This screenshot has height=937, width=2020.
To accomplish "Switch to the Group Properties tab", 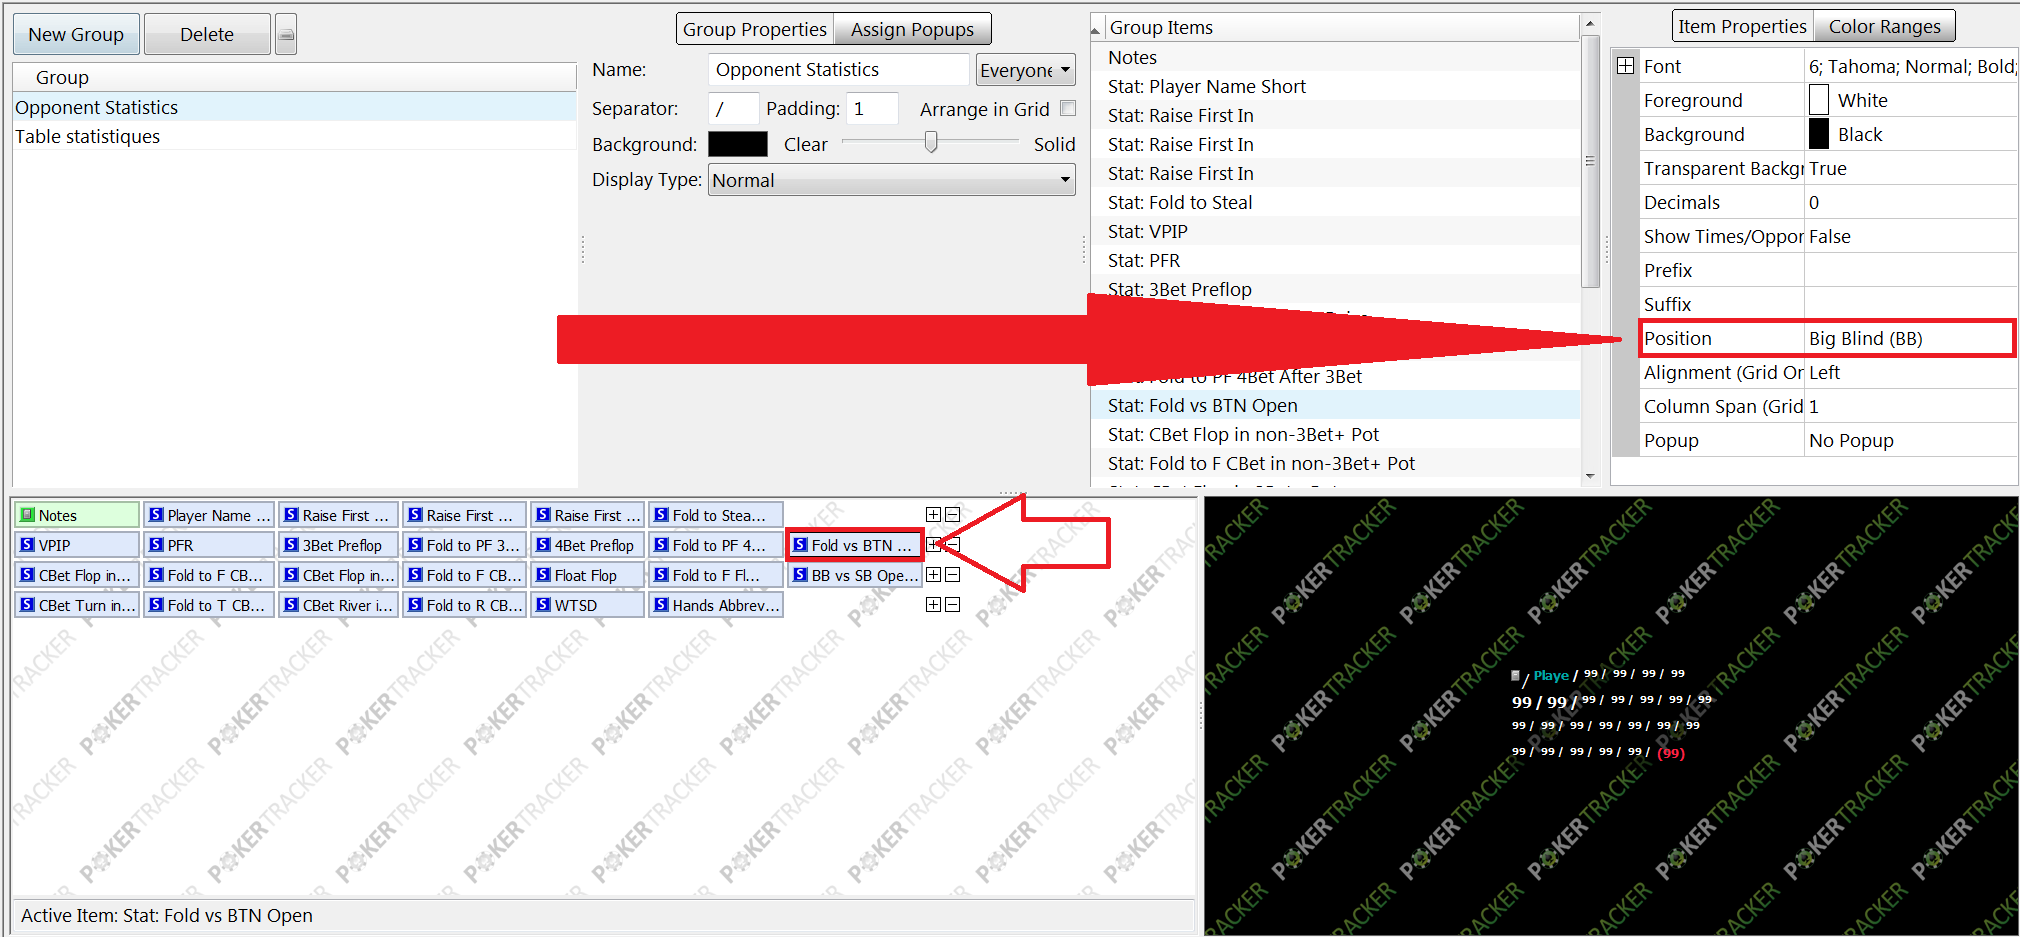I will tap(755, 29).
